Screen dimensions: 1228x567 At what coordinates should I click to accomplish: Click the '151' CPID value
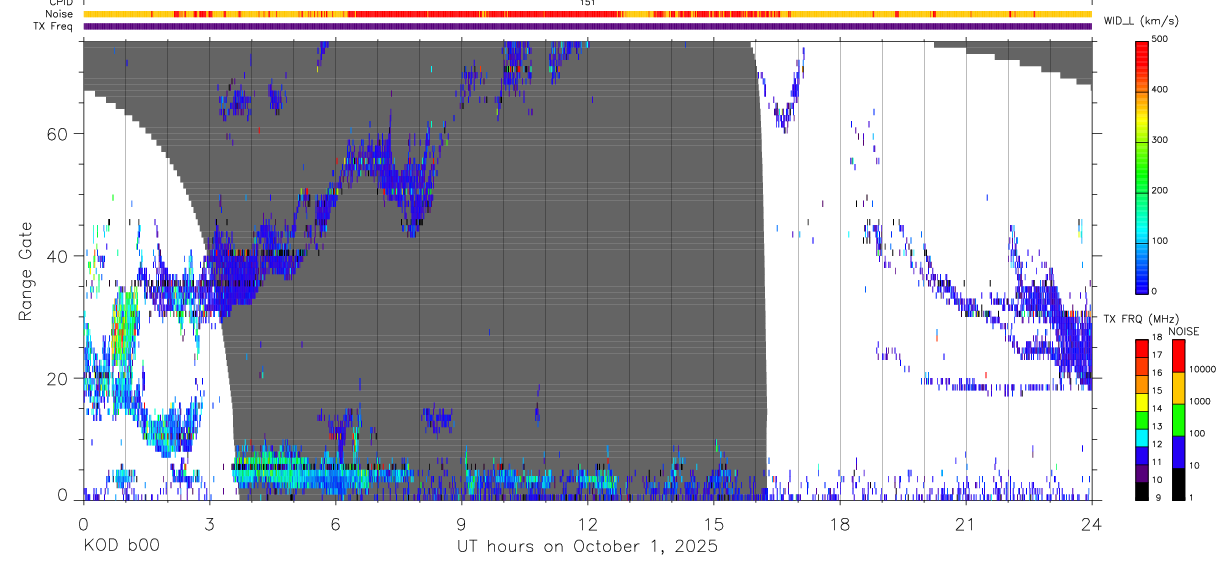pos(587,3)
